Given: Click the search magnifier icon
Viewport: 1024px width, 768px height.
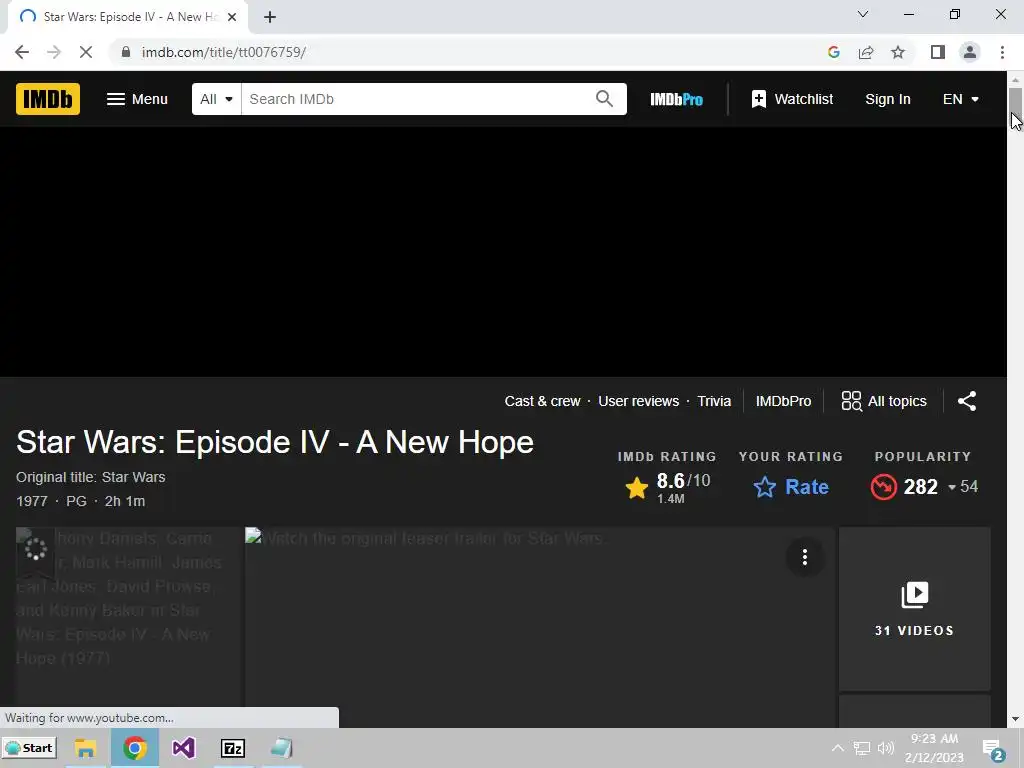Looking at the screenshot, I should pyautogui.click(x=605, y=99).
